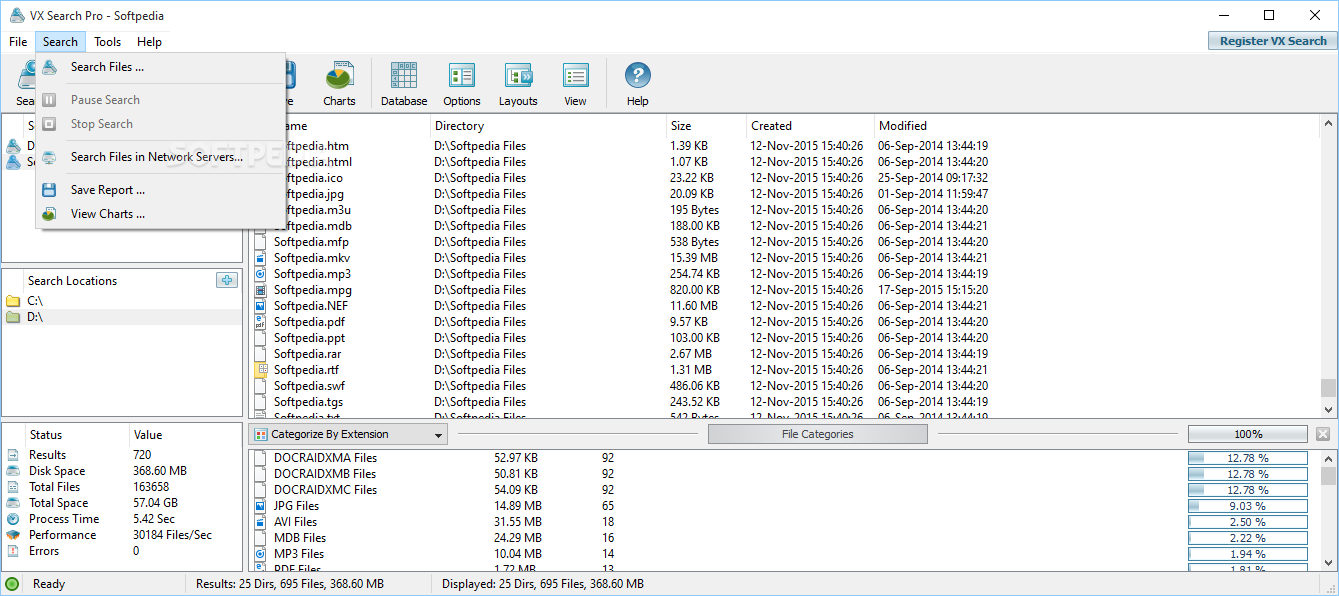Click the Process Time status icon
Screen dimensions: 1339x596
tap(12, 519)
